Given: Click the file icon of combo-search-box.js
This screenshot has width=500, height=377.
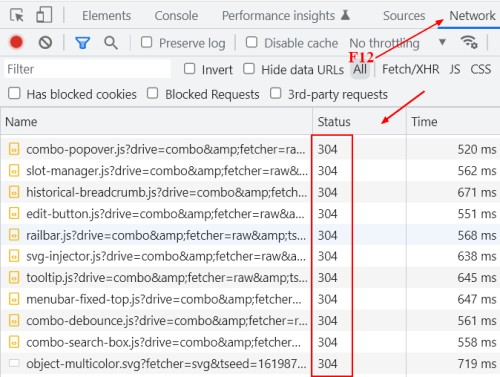Looking at the screenshot, I should coord(14,342).
